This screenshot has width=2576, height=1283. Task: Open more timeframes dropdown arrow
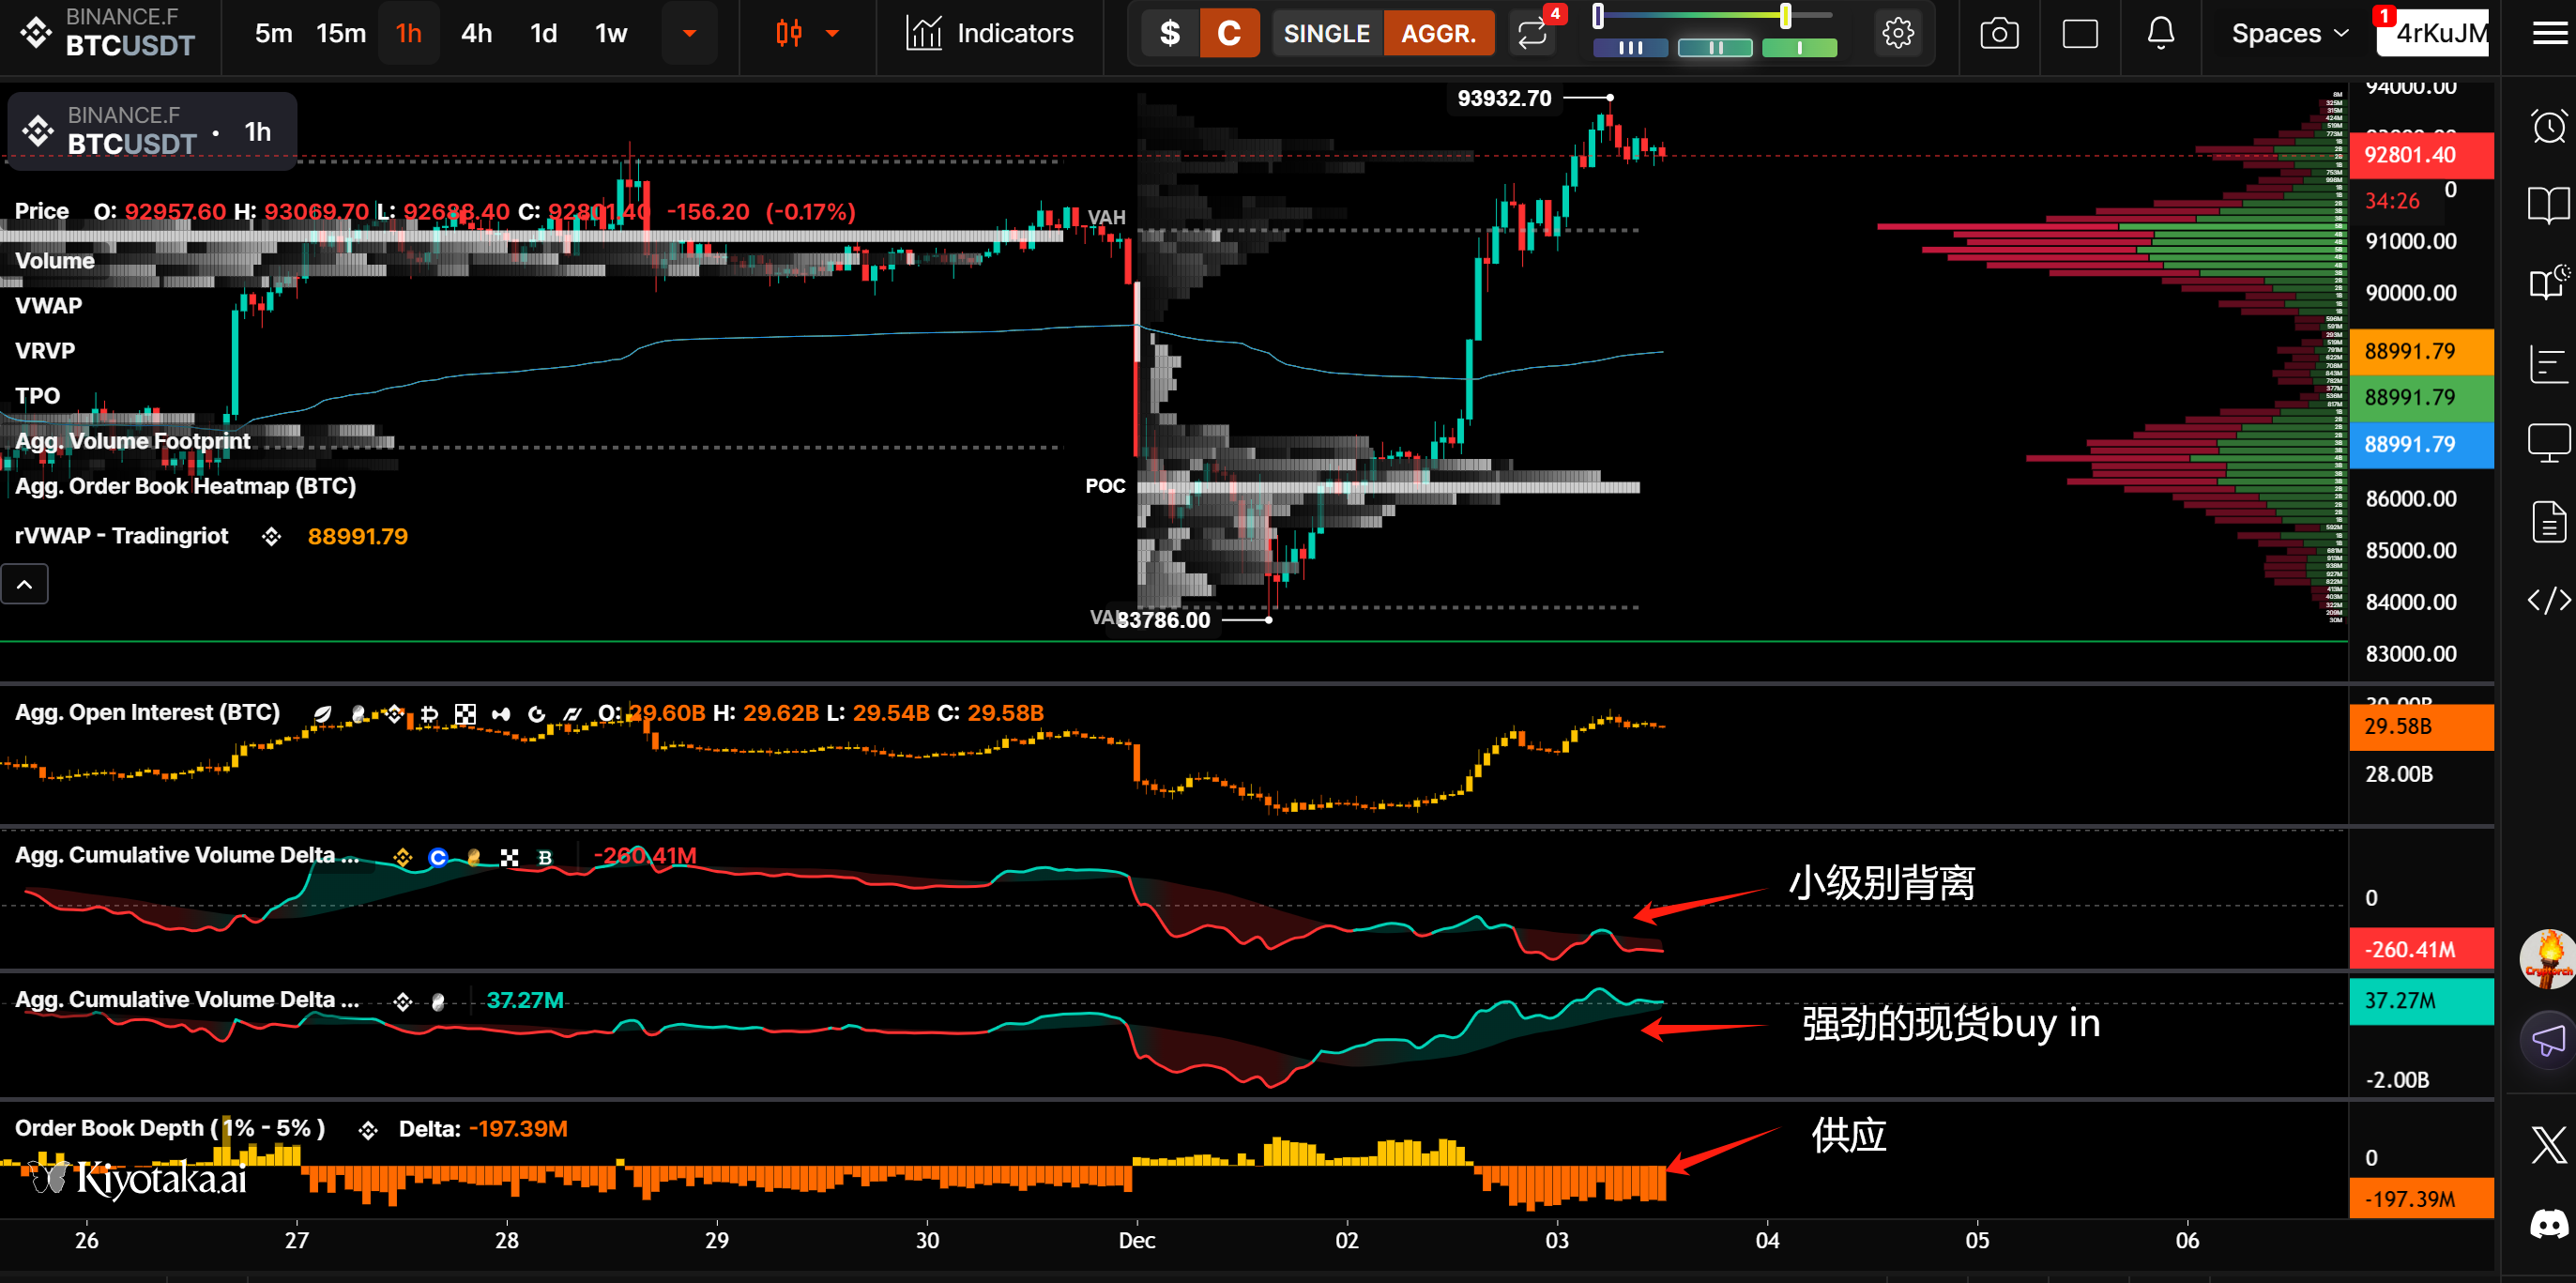tap(689, 34)
